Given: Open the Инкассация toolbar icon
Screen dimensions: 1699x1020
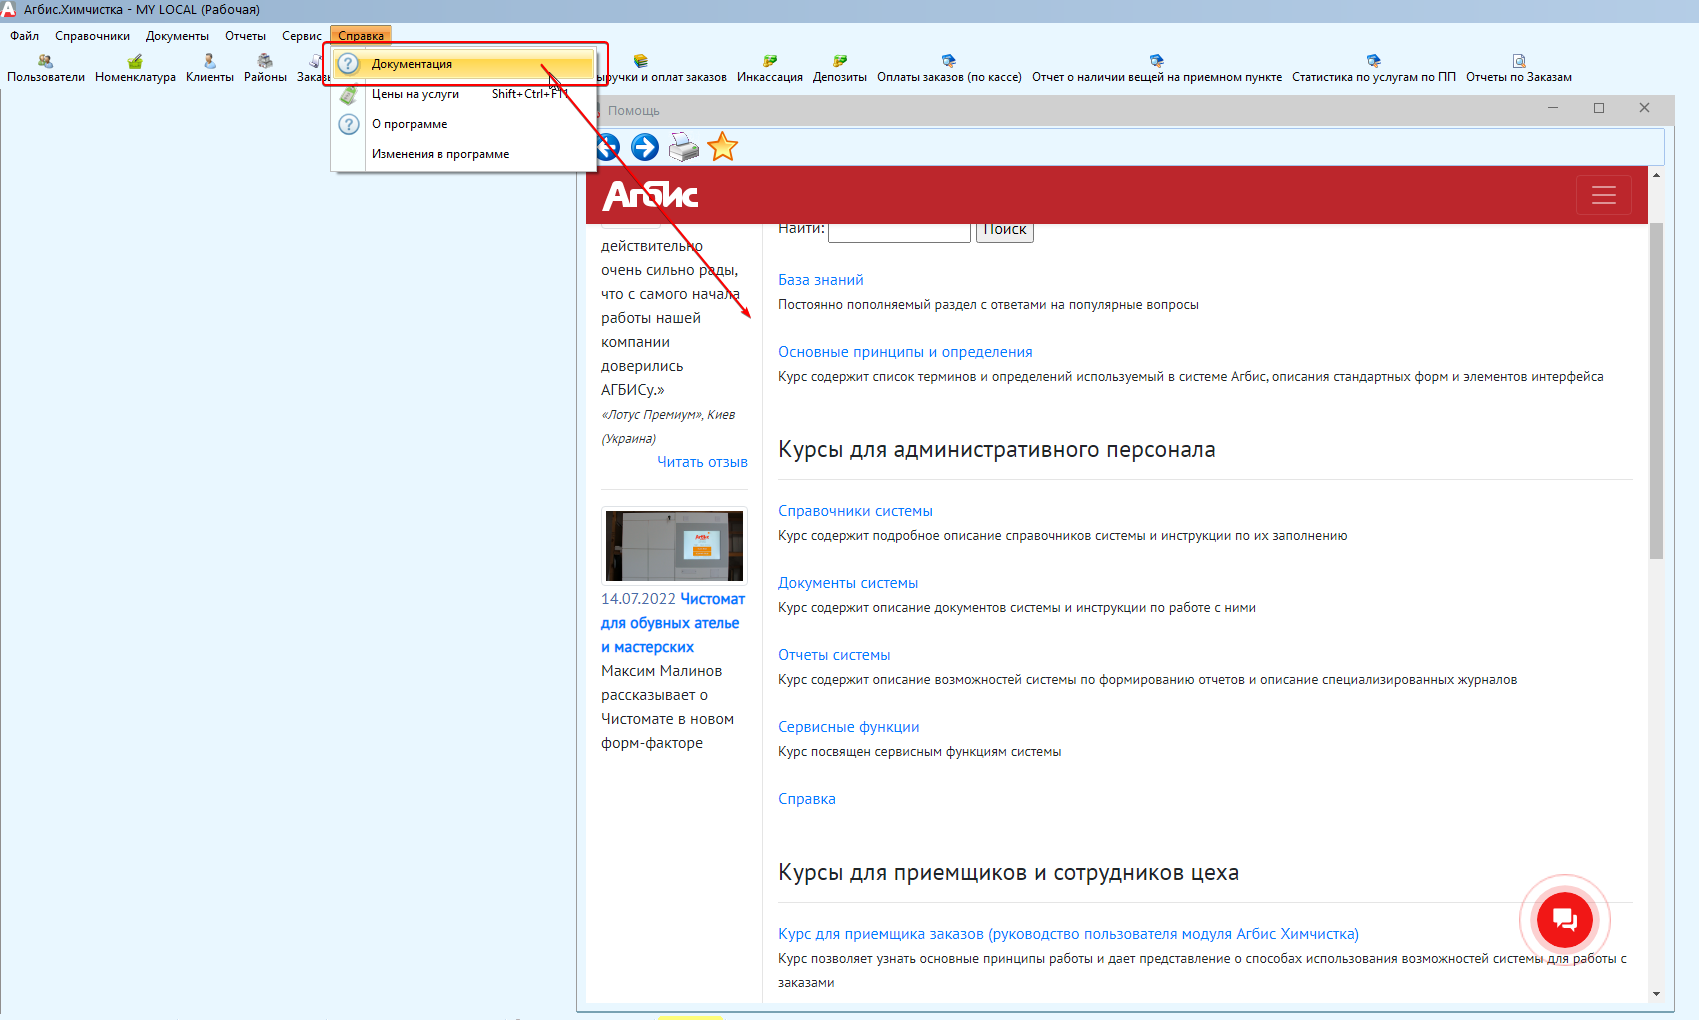Looking at the screenshot, I should click(x=770, y=69).
